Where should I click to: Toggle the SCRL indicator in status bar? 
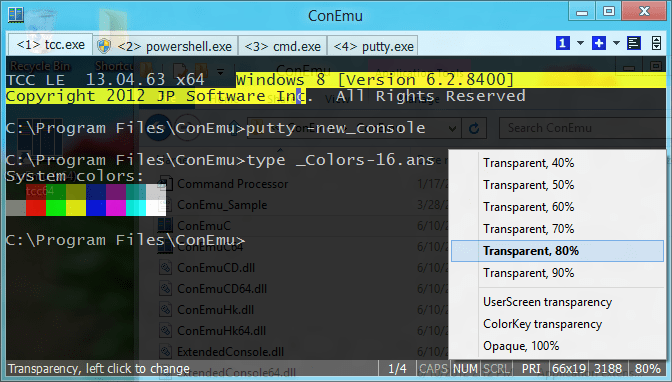click(x=496, y=369)
